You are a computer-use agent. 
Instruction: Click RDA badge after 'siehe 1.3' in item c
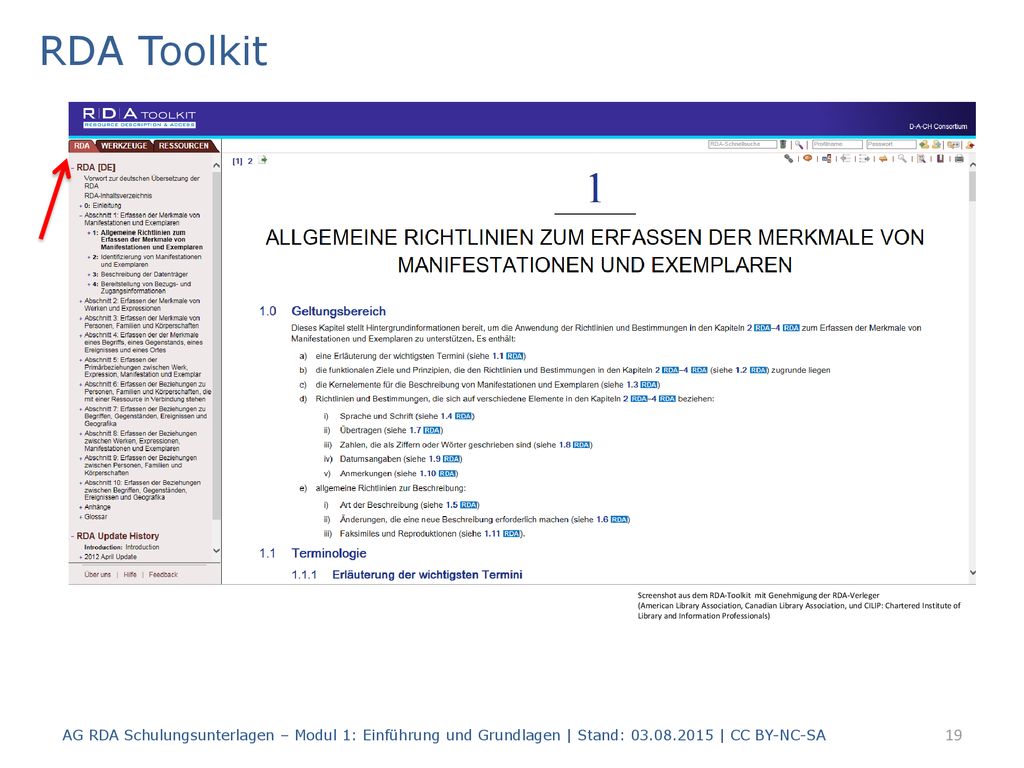[x=648, y=385]
